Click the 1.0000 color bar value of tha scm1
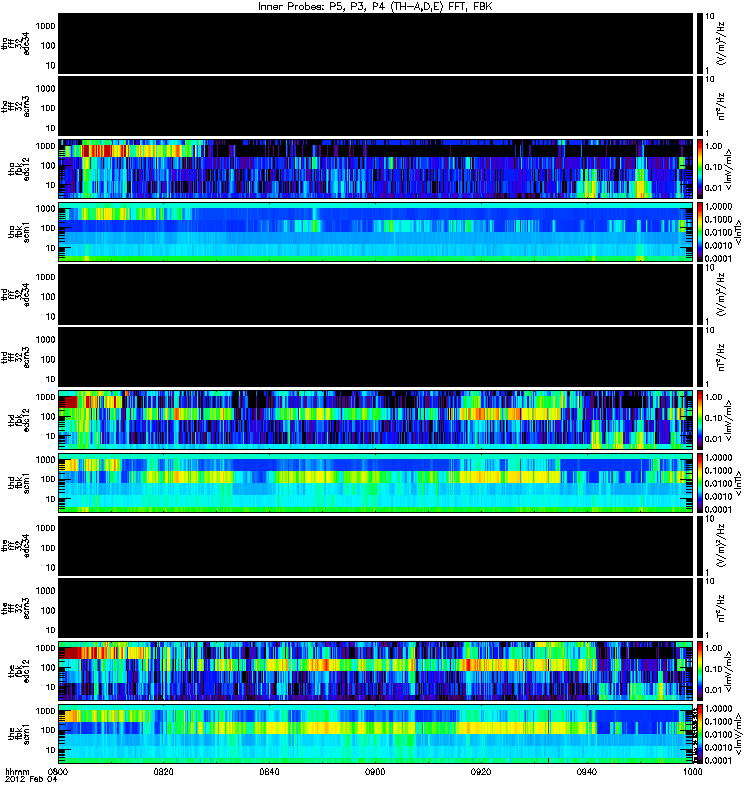The image size is (750, 800). click(718, 207)
